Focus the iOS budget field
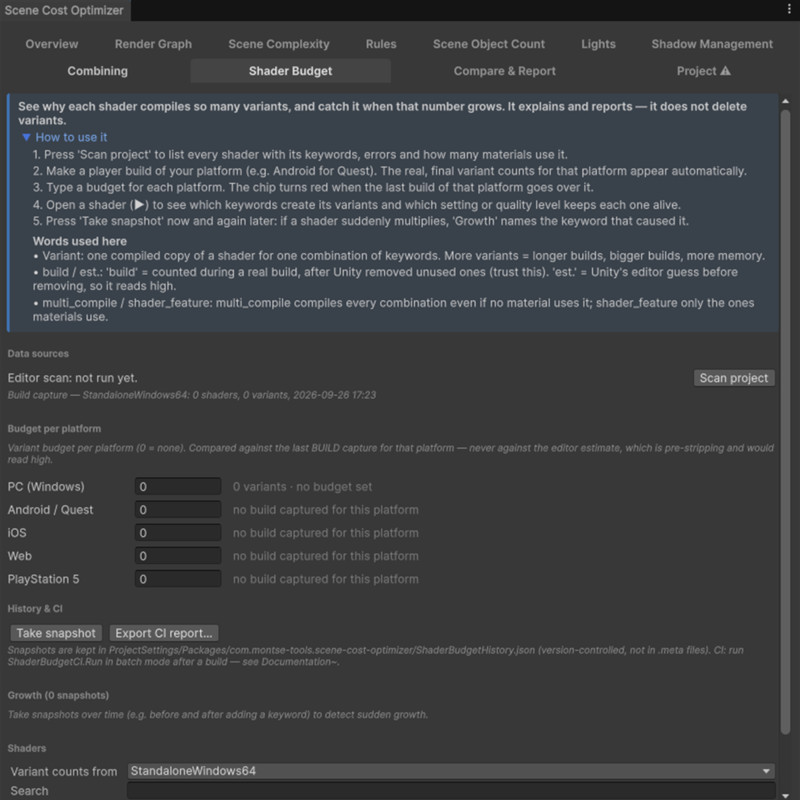This screenshot has height=800, width=800. pyautogui.click(x=178, y=533)
